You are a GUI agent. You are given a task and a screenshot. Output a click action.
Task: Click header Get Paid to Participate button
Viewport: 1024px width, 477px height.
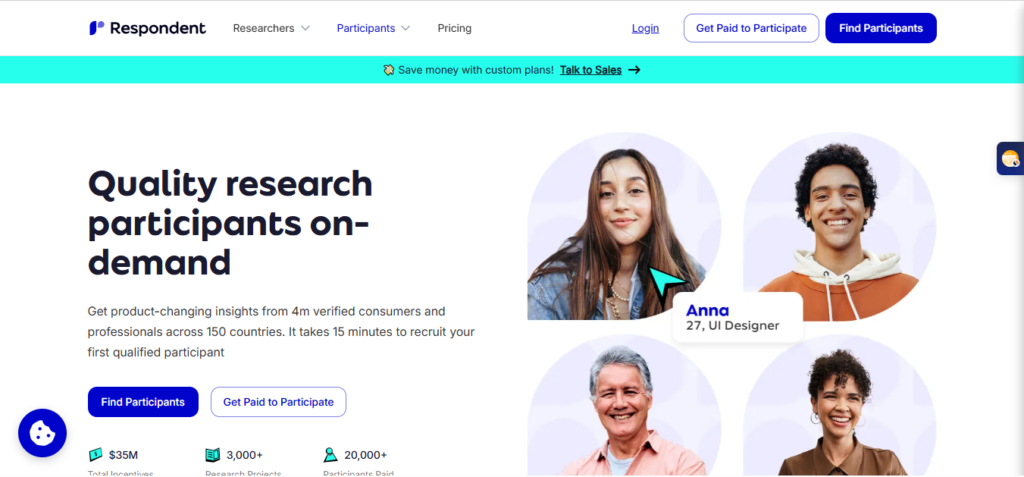click(x=751, y=28)
